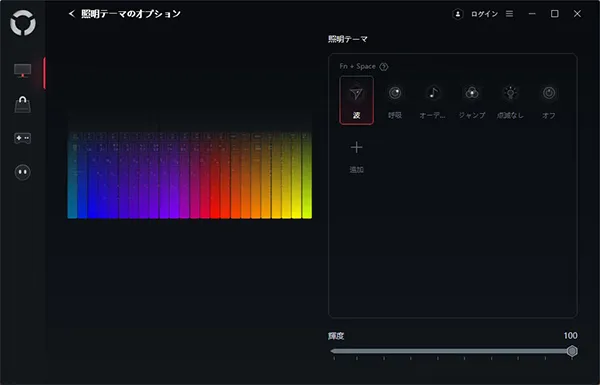
Task: Click the Fn + Space shortcut label
Action: click(x=357, y=67)
